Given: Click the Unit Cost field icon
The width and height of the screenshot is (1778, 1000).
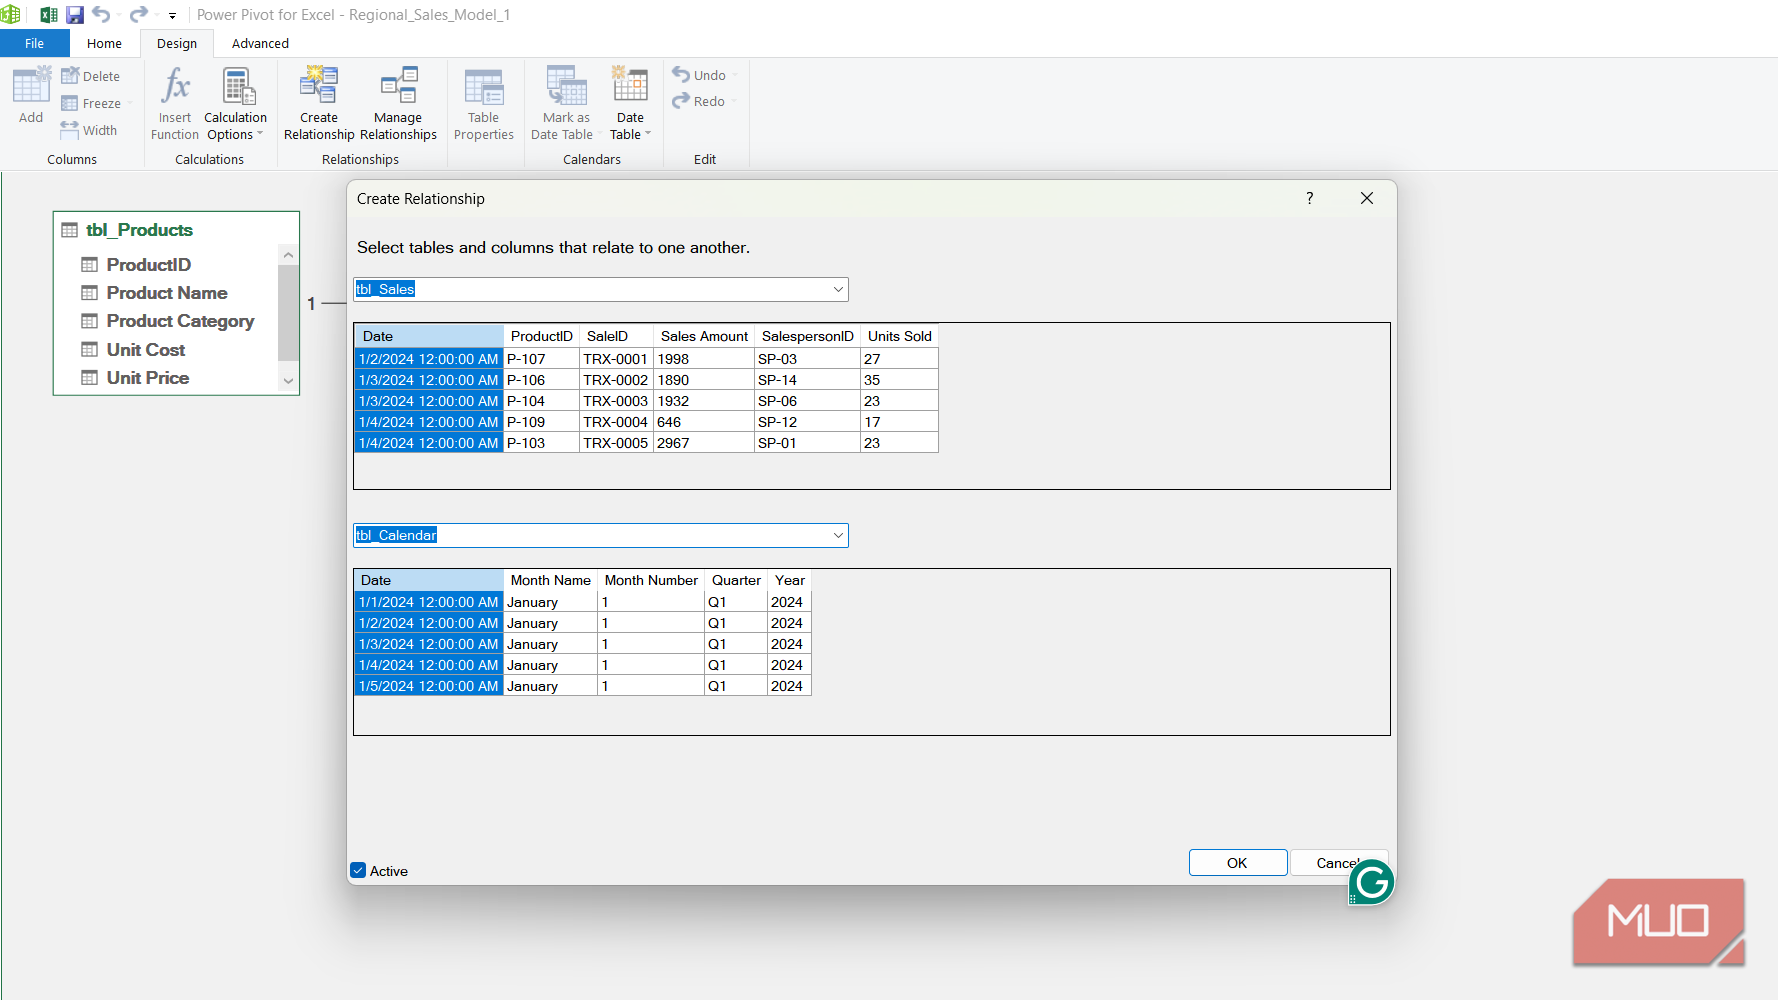Looking at the screenshot, I should [x=90, y=350].
